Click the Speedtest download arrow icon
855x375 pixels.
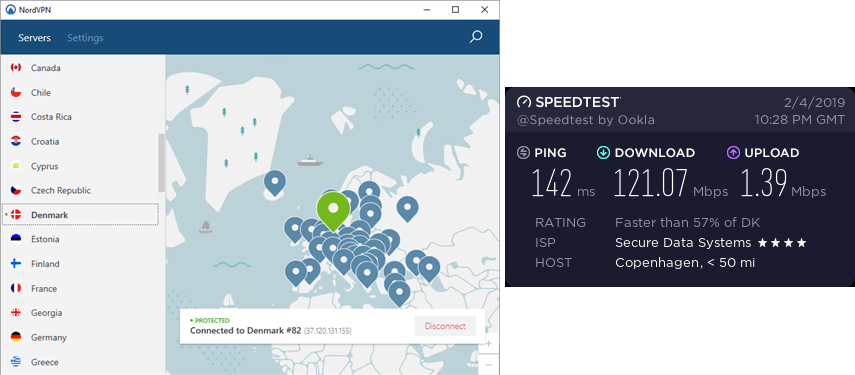[603, 153]
